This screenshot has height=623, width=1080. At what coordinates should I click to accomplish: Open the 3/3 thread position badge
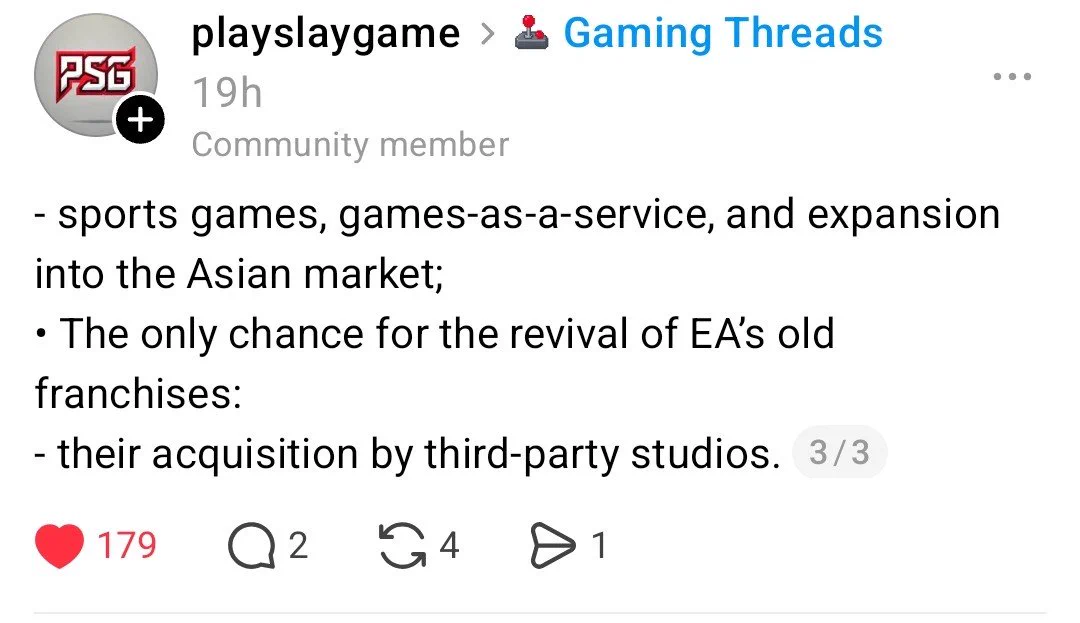[x=839, y=453]
